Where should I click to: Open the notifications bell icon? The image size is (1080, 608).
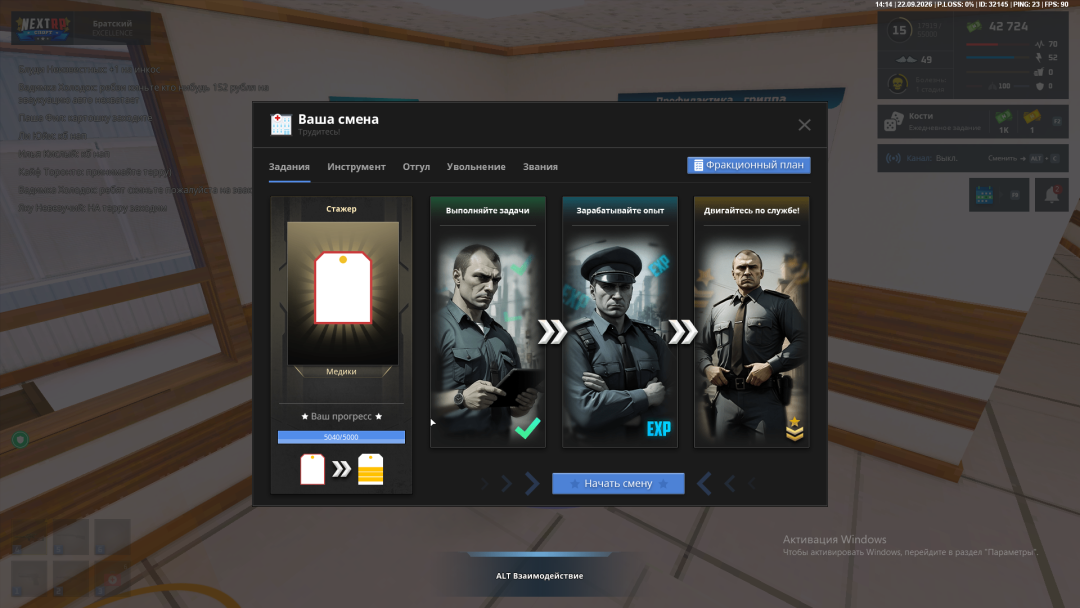point(1052,195)
